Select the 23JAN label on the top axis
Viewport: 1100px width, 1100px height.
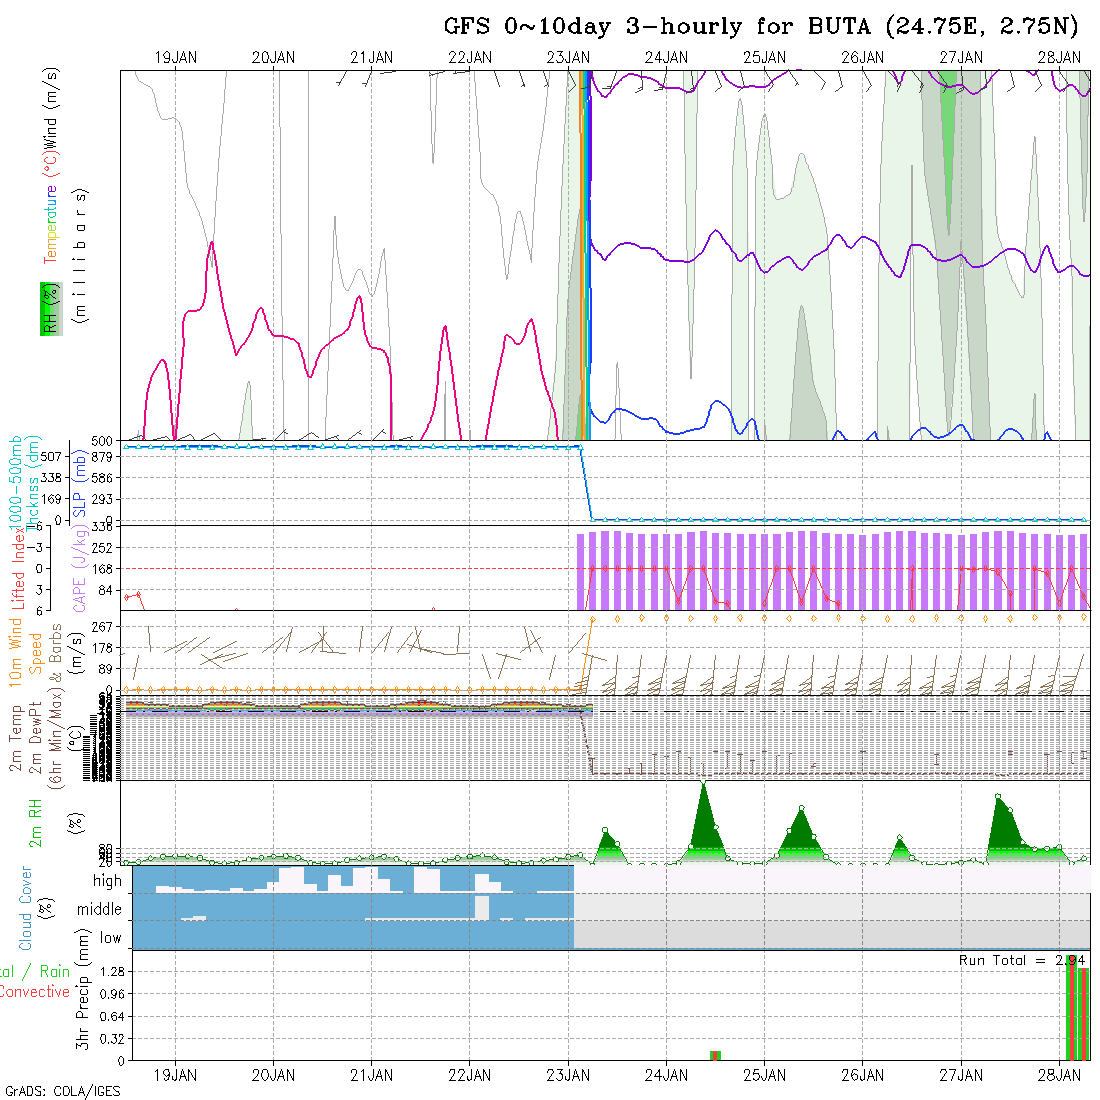click(568, 58)
